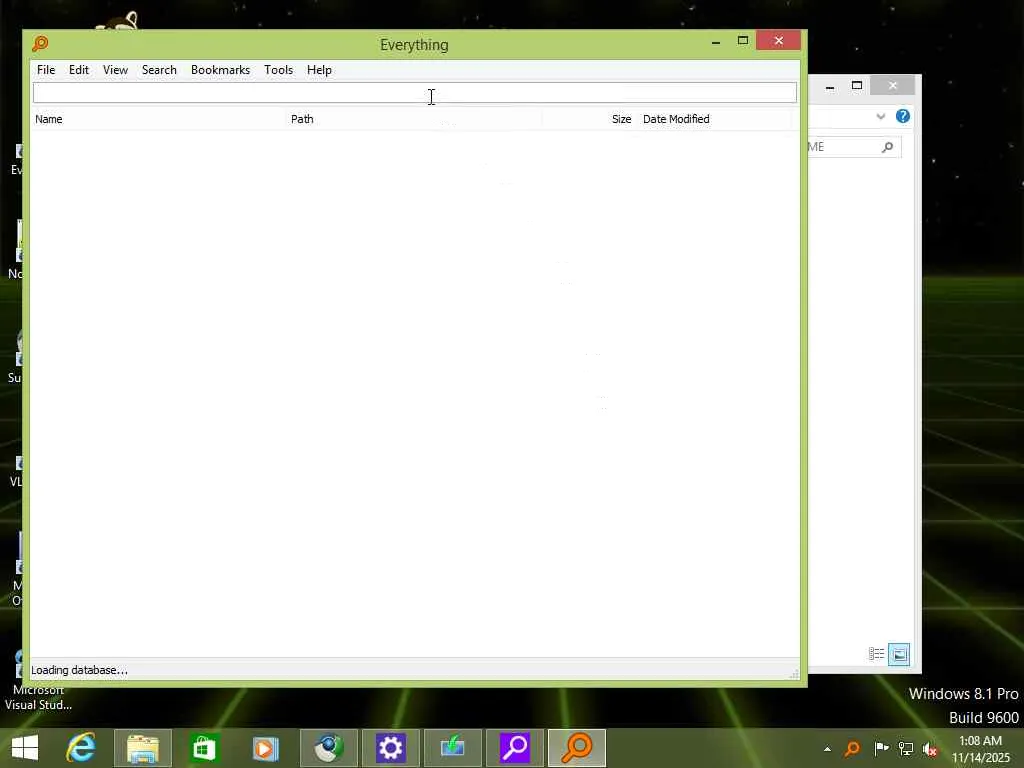
Task: Open the View menu
Action: click(115, 70)
